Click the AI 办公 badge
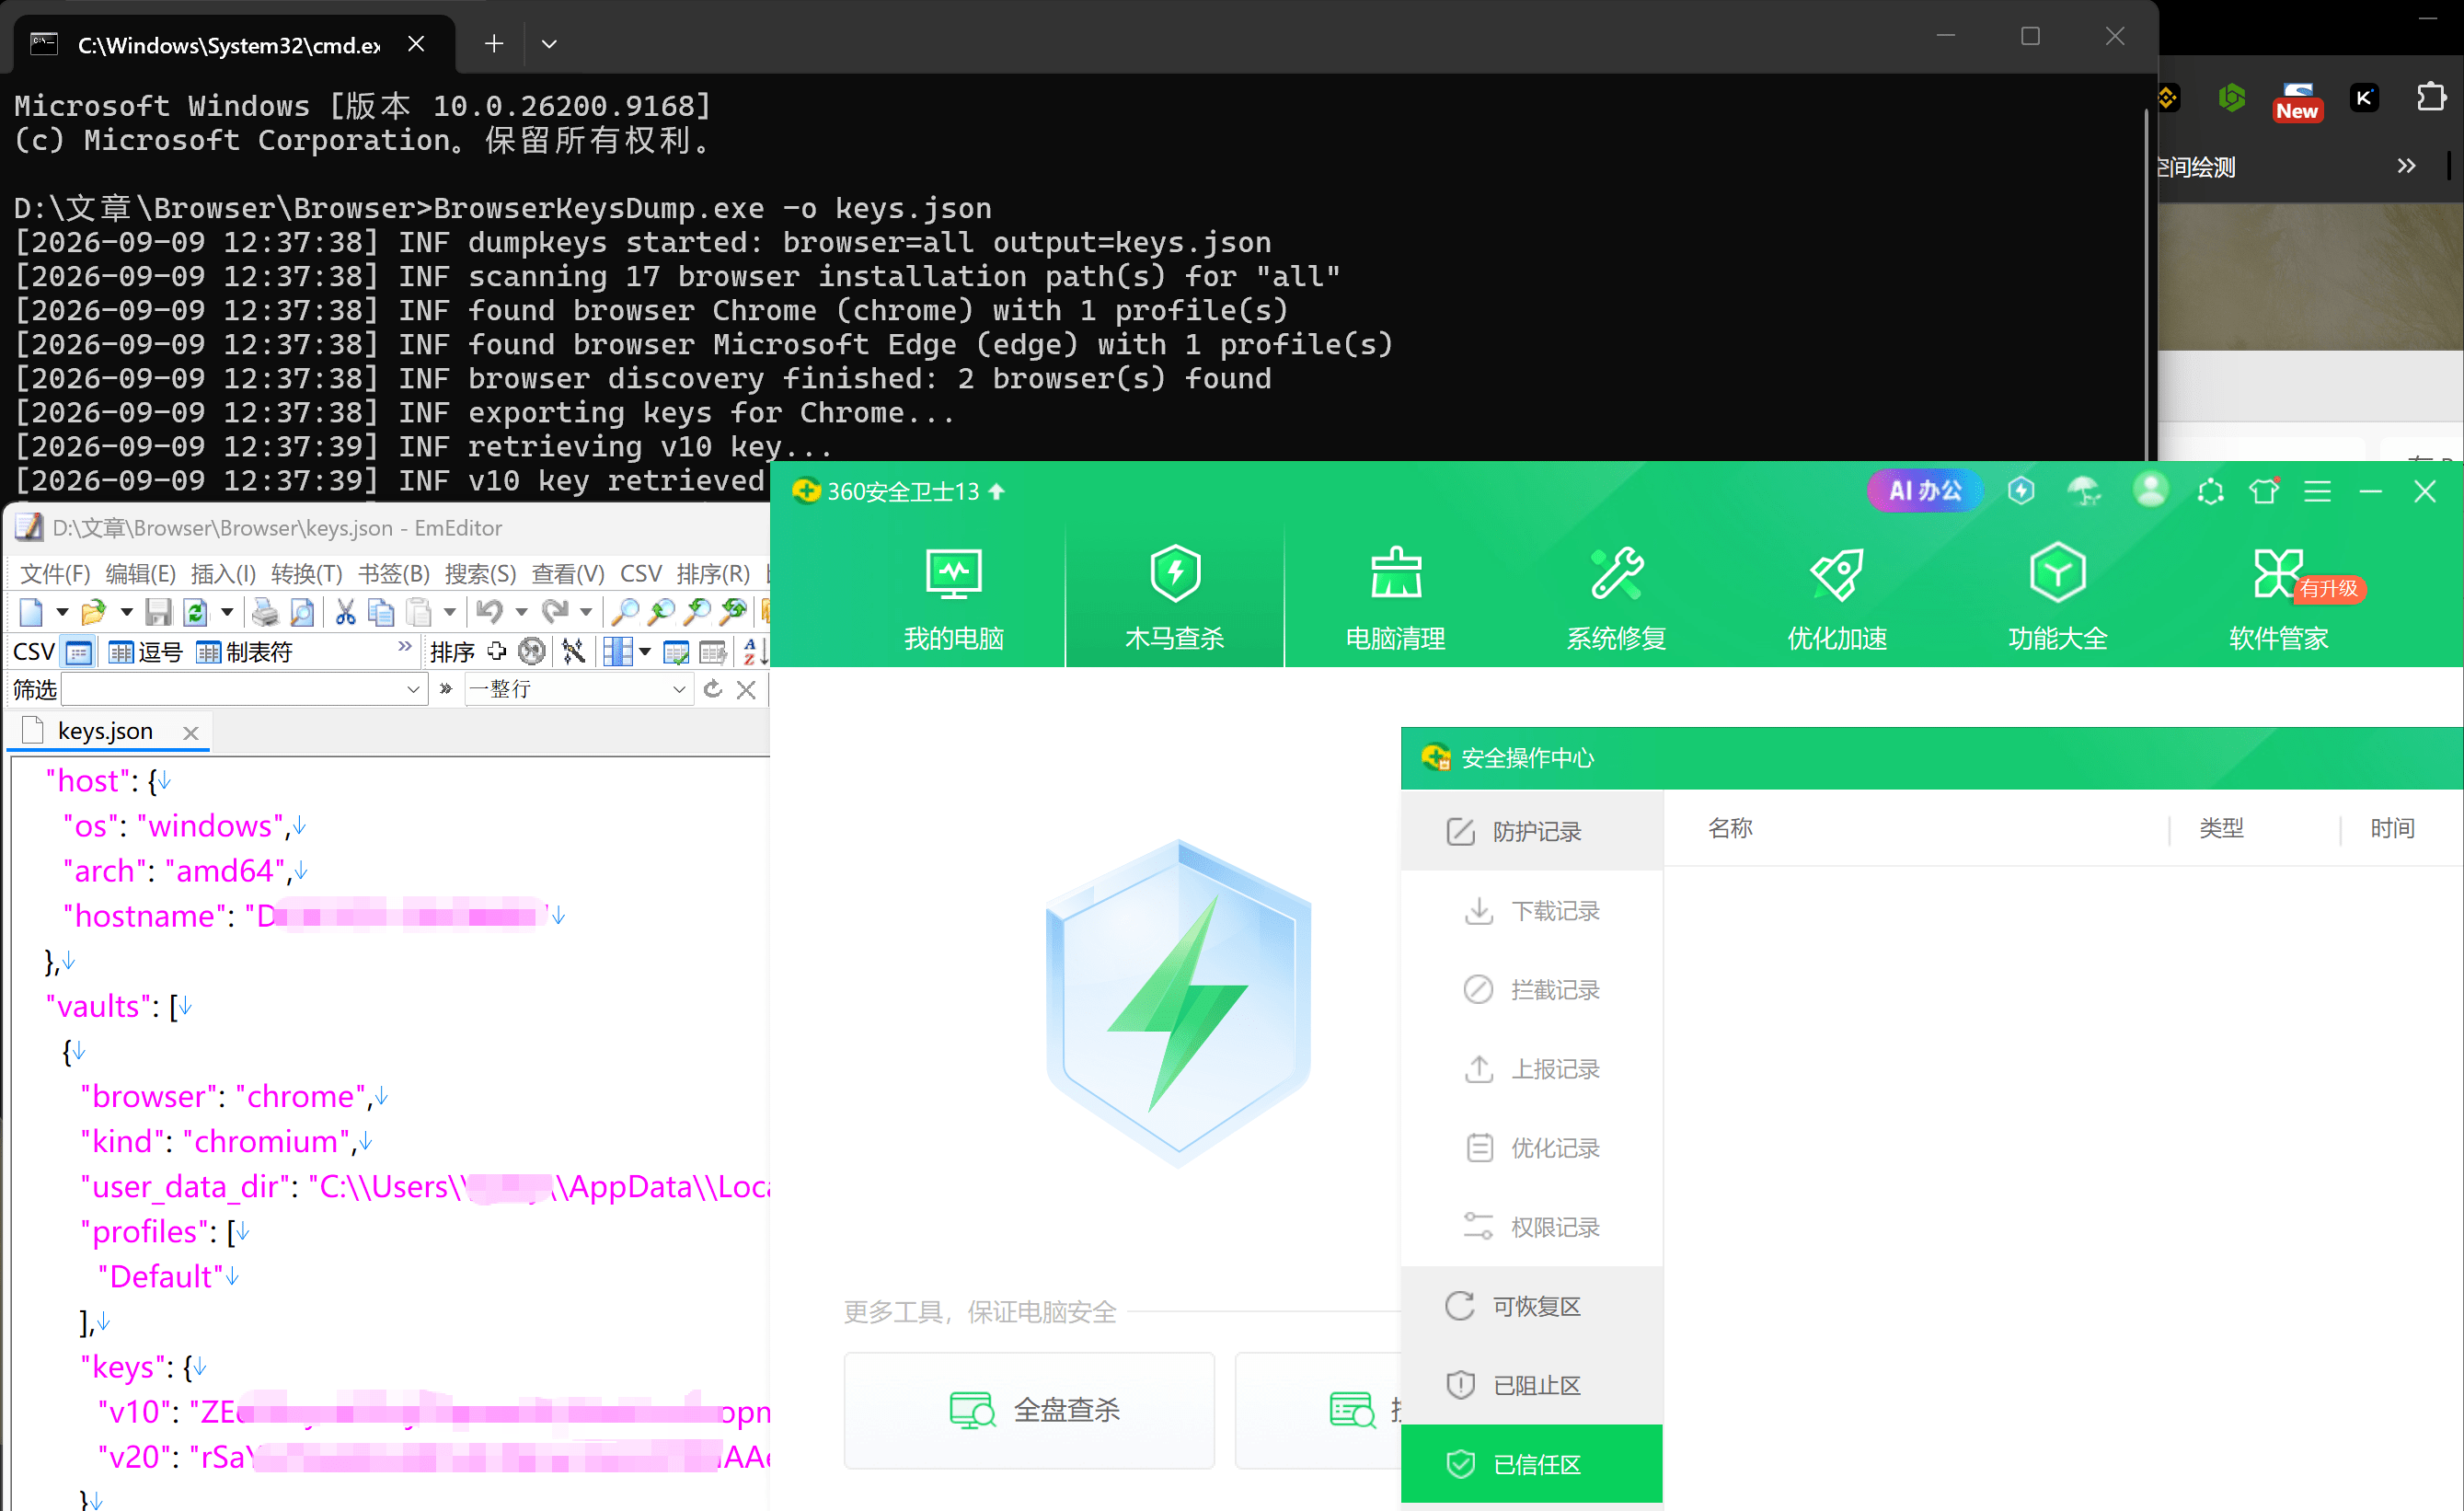 coord(1924,491)
